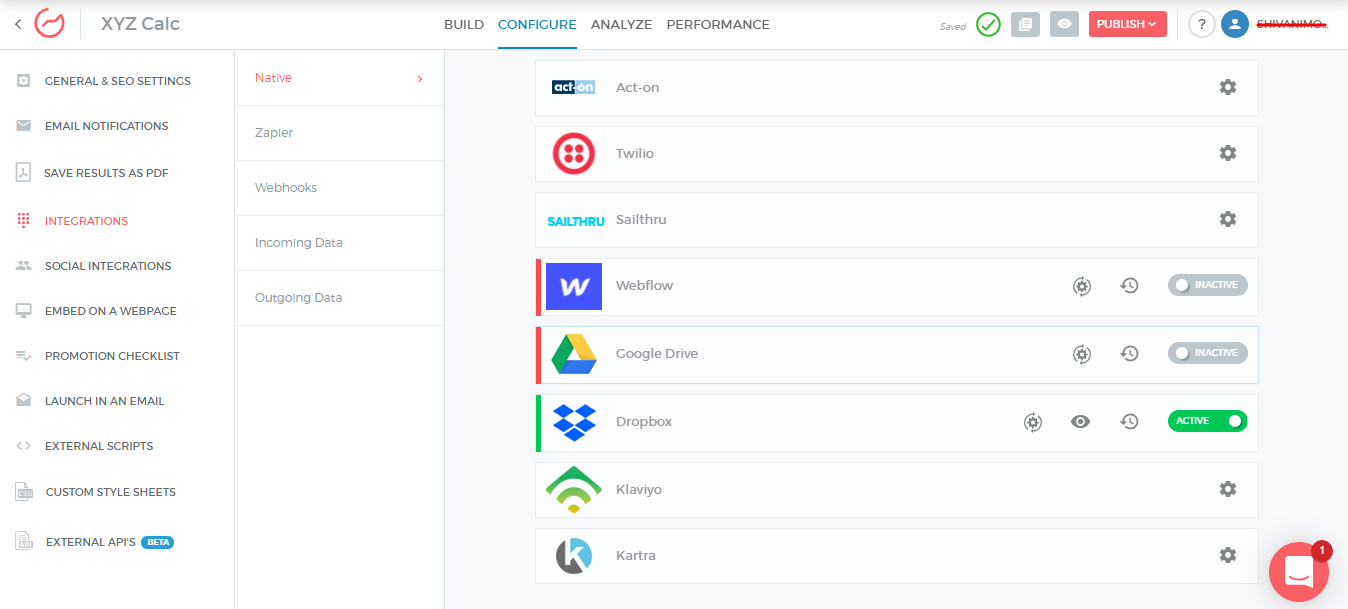Screen dimensions: 1348x609
Task: Select Outgoing Data option
Action: tap(339, 298)
